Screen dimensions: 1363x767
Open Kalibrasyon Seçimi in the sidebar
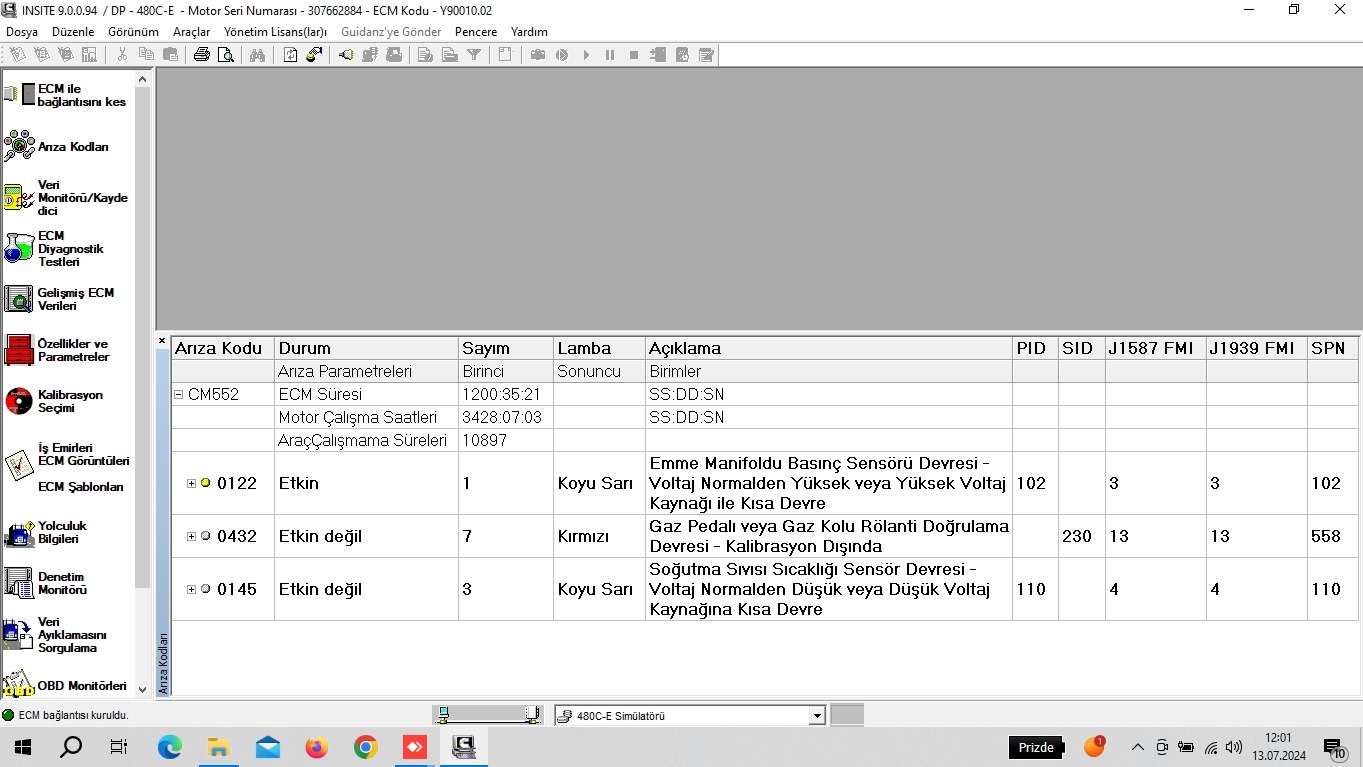click(x=19, y=401)
